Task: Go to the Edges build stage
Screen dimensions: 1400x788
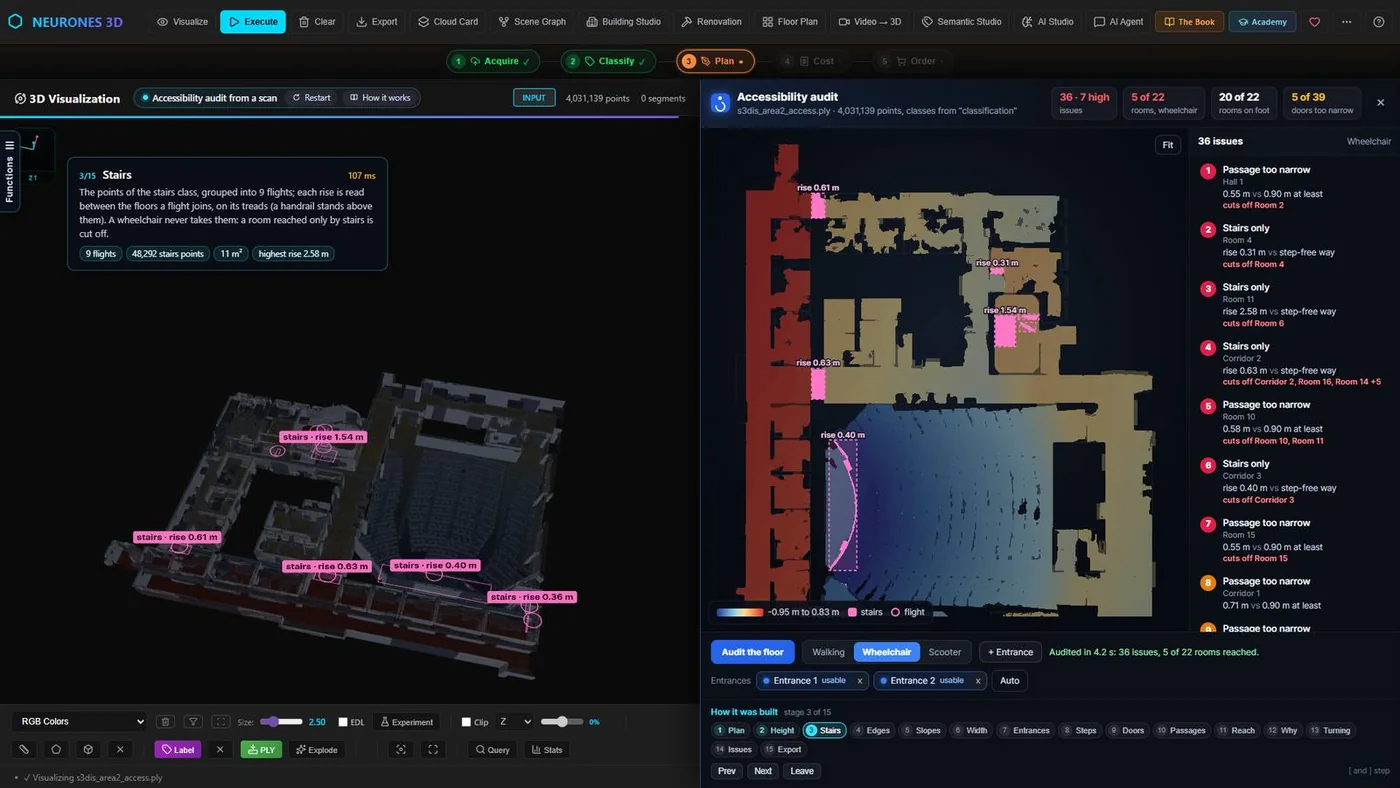Action: (x=871, y=730)
